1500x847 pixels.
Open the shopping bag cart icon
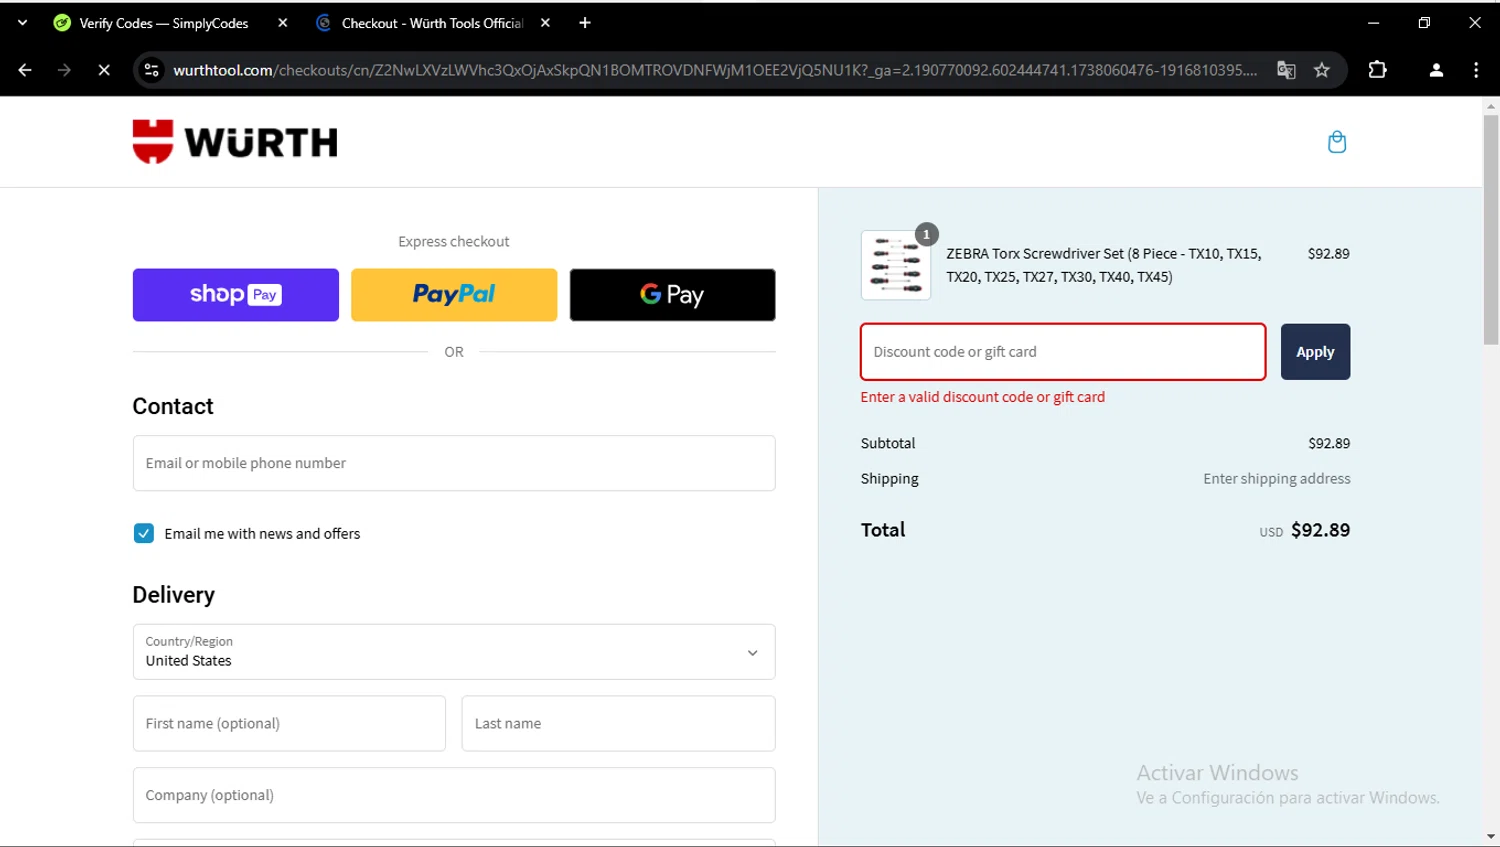tap(1336, 142)
